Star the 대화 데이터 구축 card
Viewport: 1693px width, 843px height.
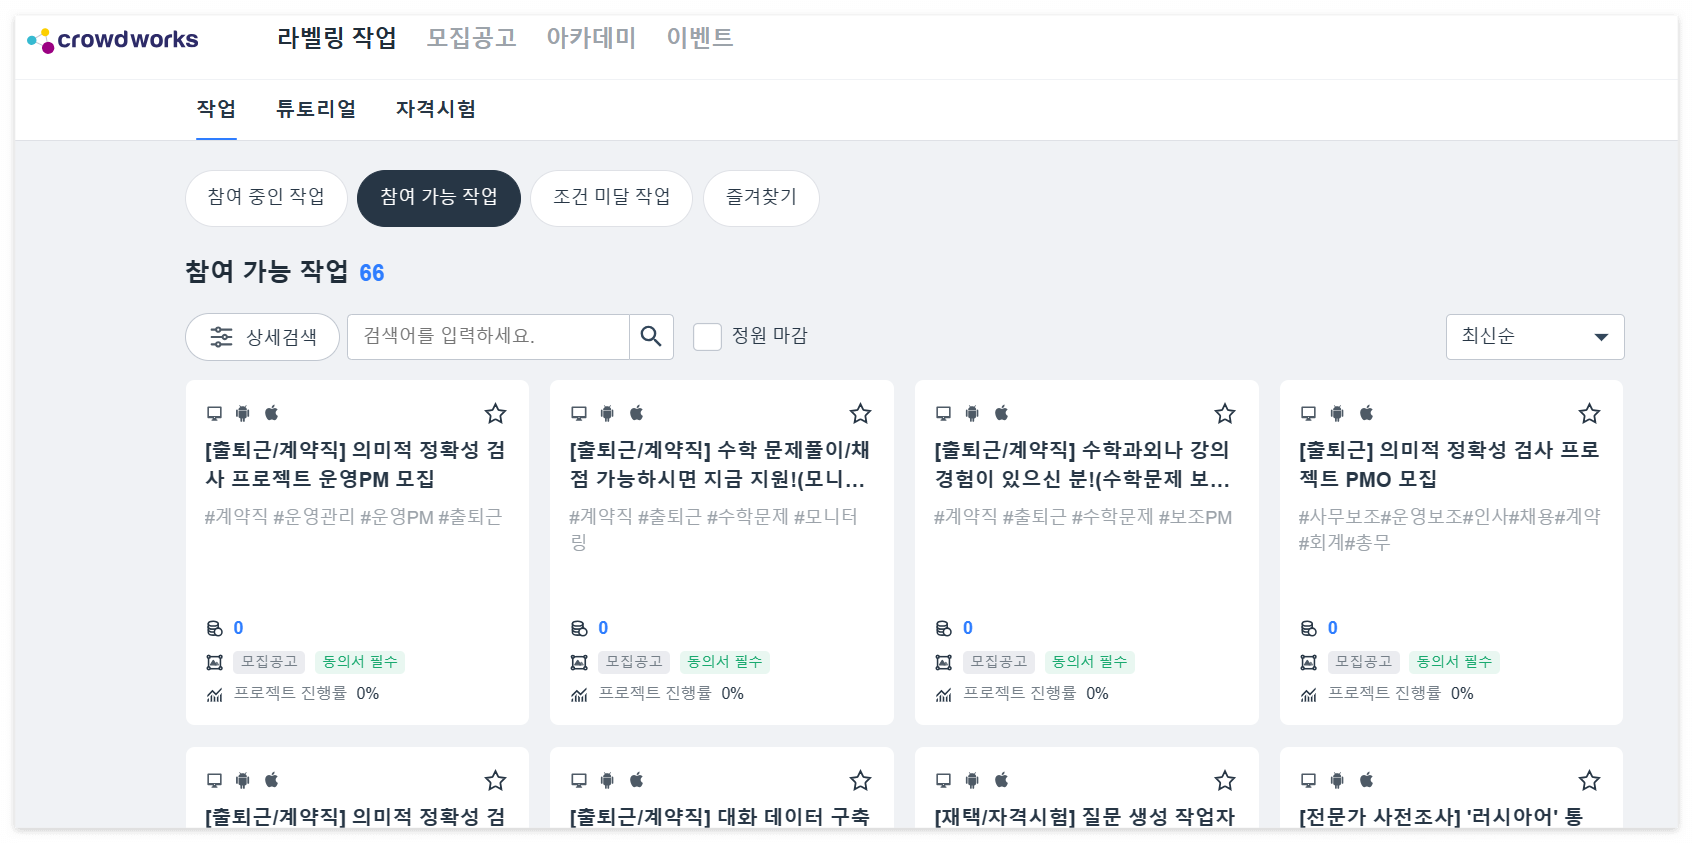(860, 780)
